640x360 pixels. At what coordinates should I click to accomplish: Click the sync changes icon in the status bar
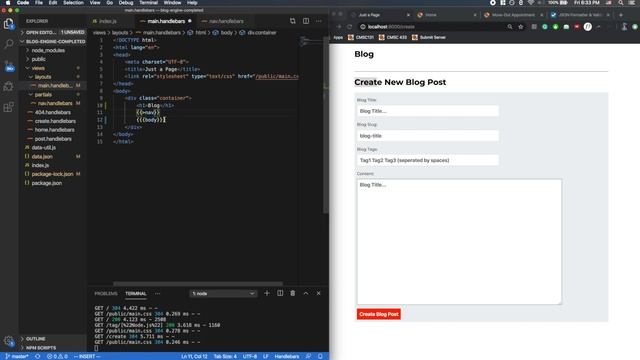coord(38,356)
